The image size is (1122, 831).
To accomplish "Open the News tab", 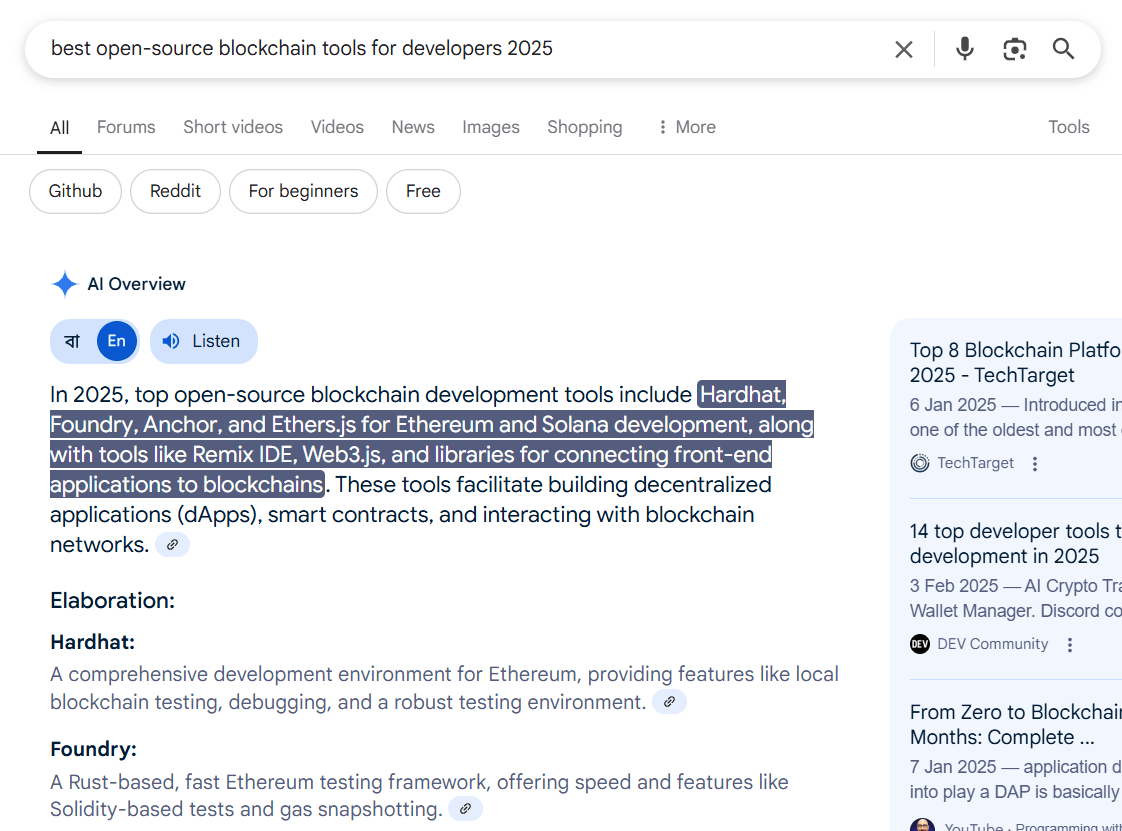I will tap(413, 127).
